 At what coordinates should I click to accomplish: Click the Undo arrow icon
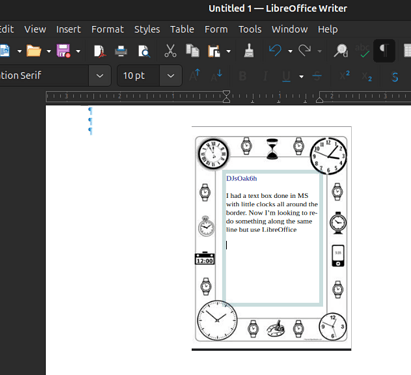click(275, 51)
